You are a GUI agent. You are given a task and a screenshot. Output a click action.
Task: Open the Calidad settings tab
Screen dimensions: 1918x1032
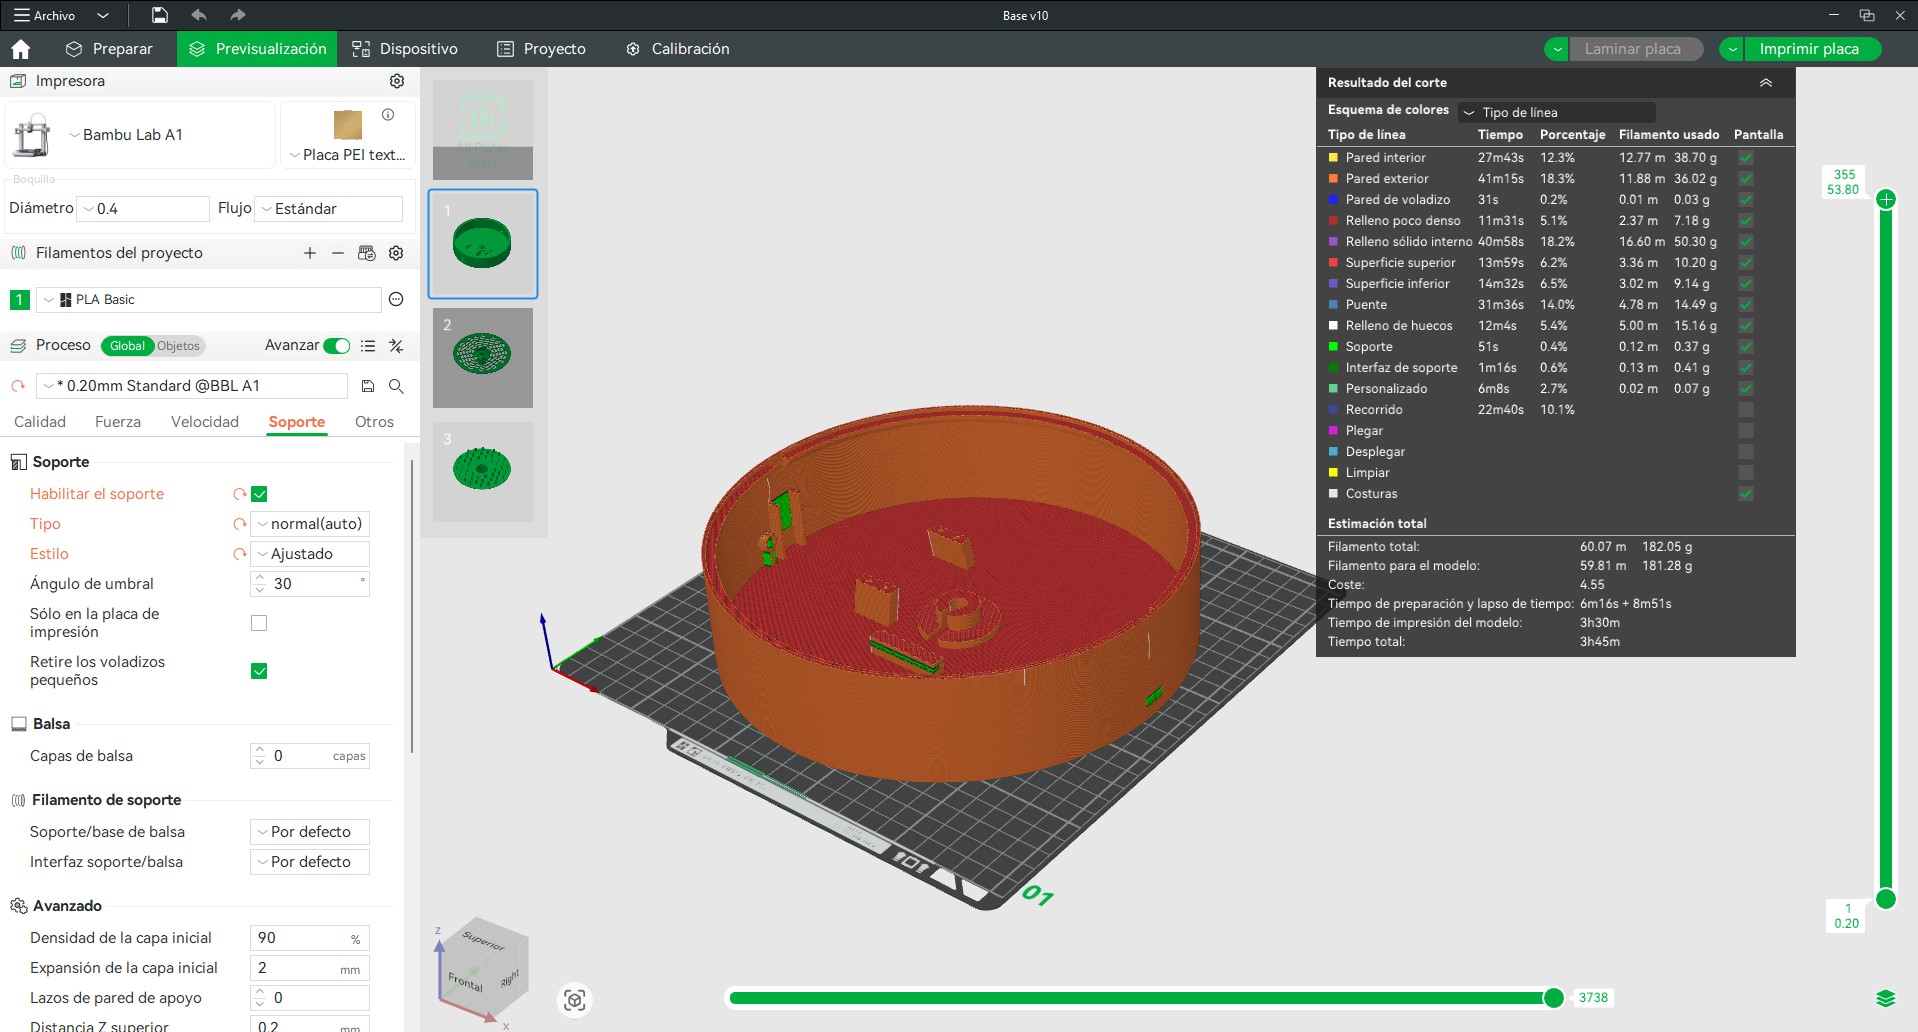[x=40, y=422]
